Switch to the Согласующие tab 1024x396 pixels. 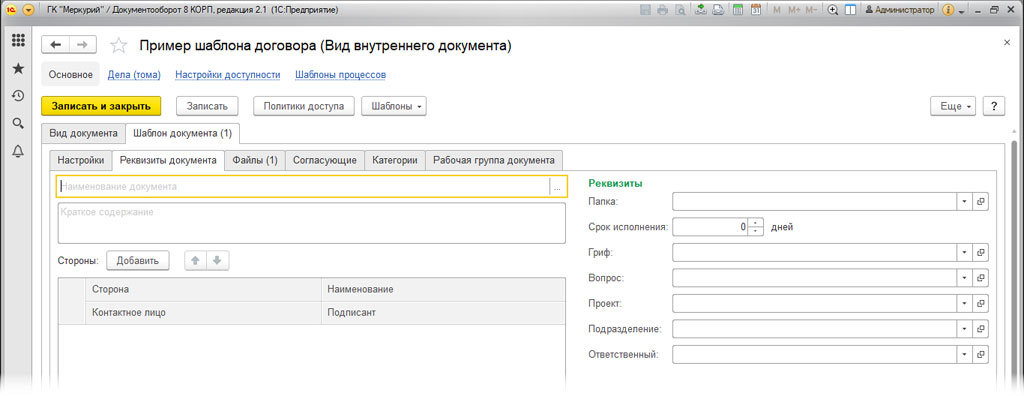325,160
